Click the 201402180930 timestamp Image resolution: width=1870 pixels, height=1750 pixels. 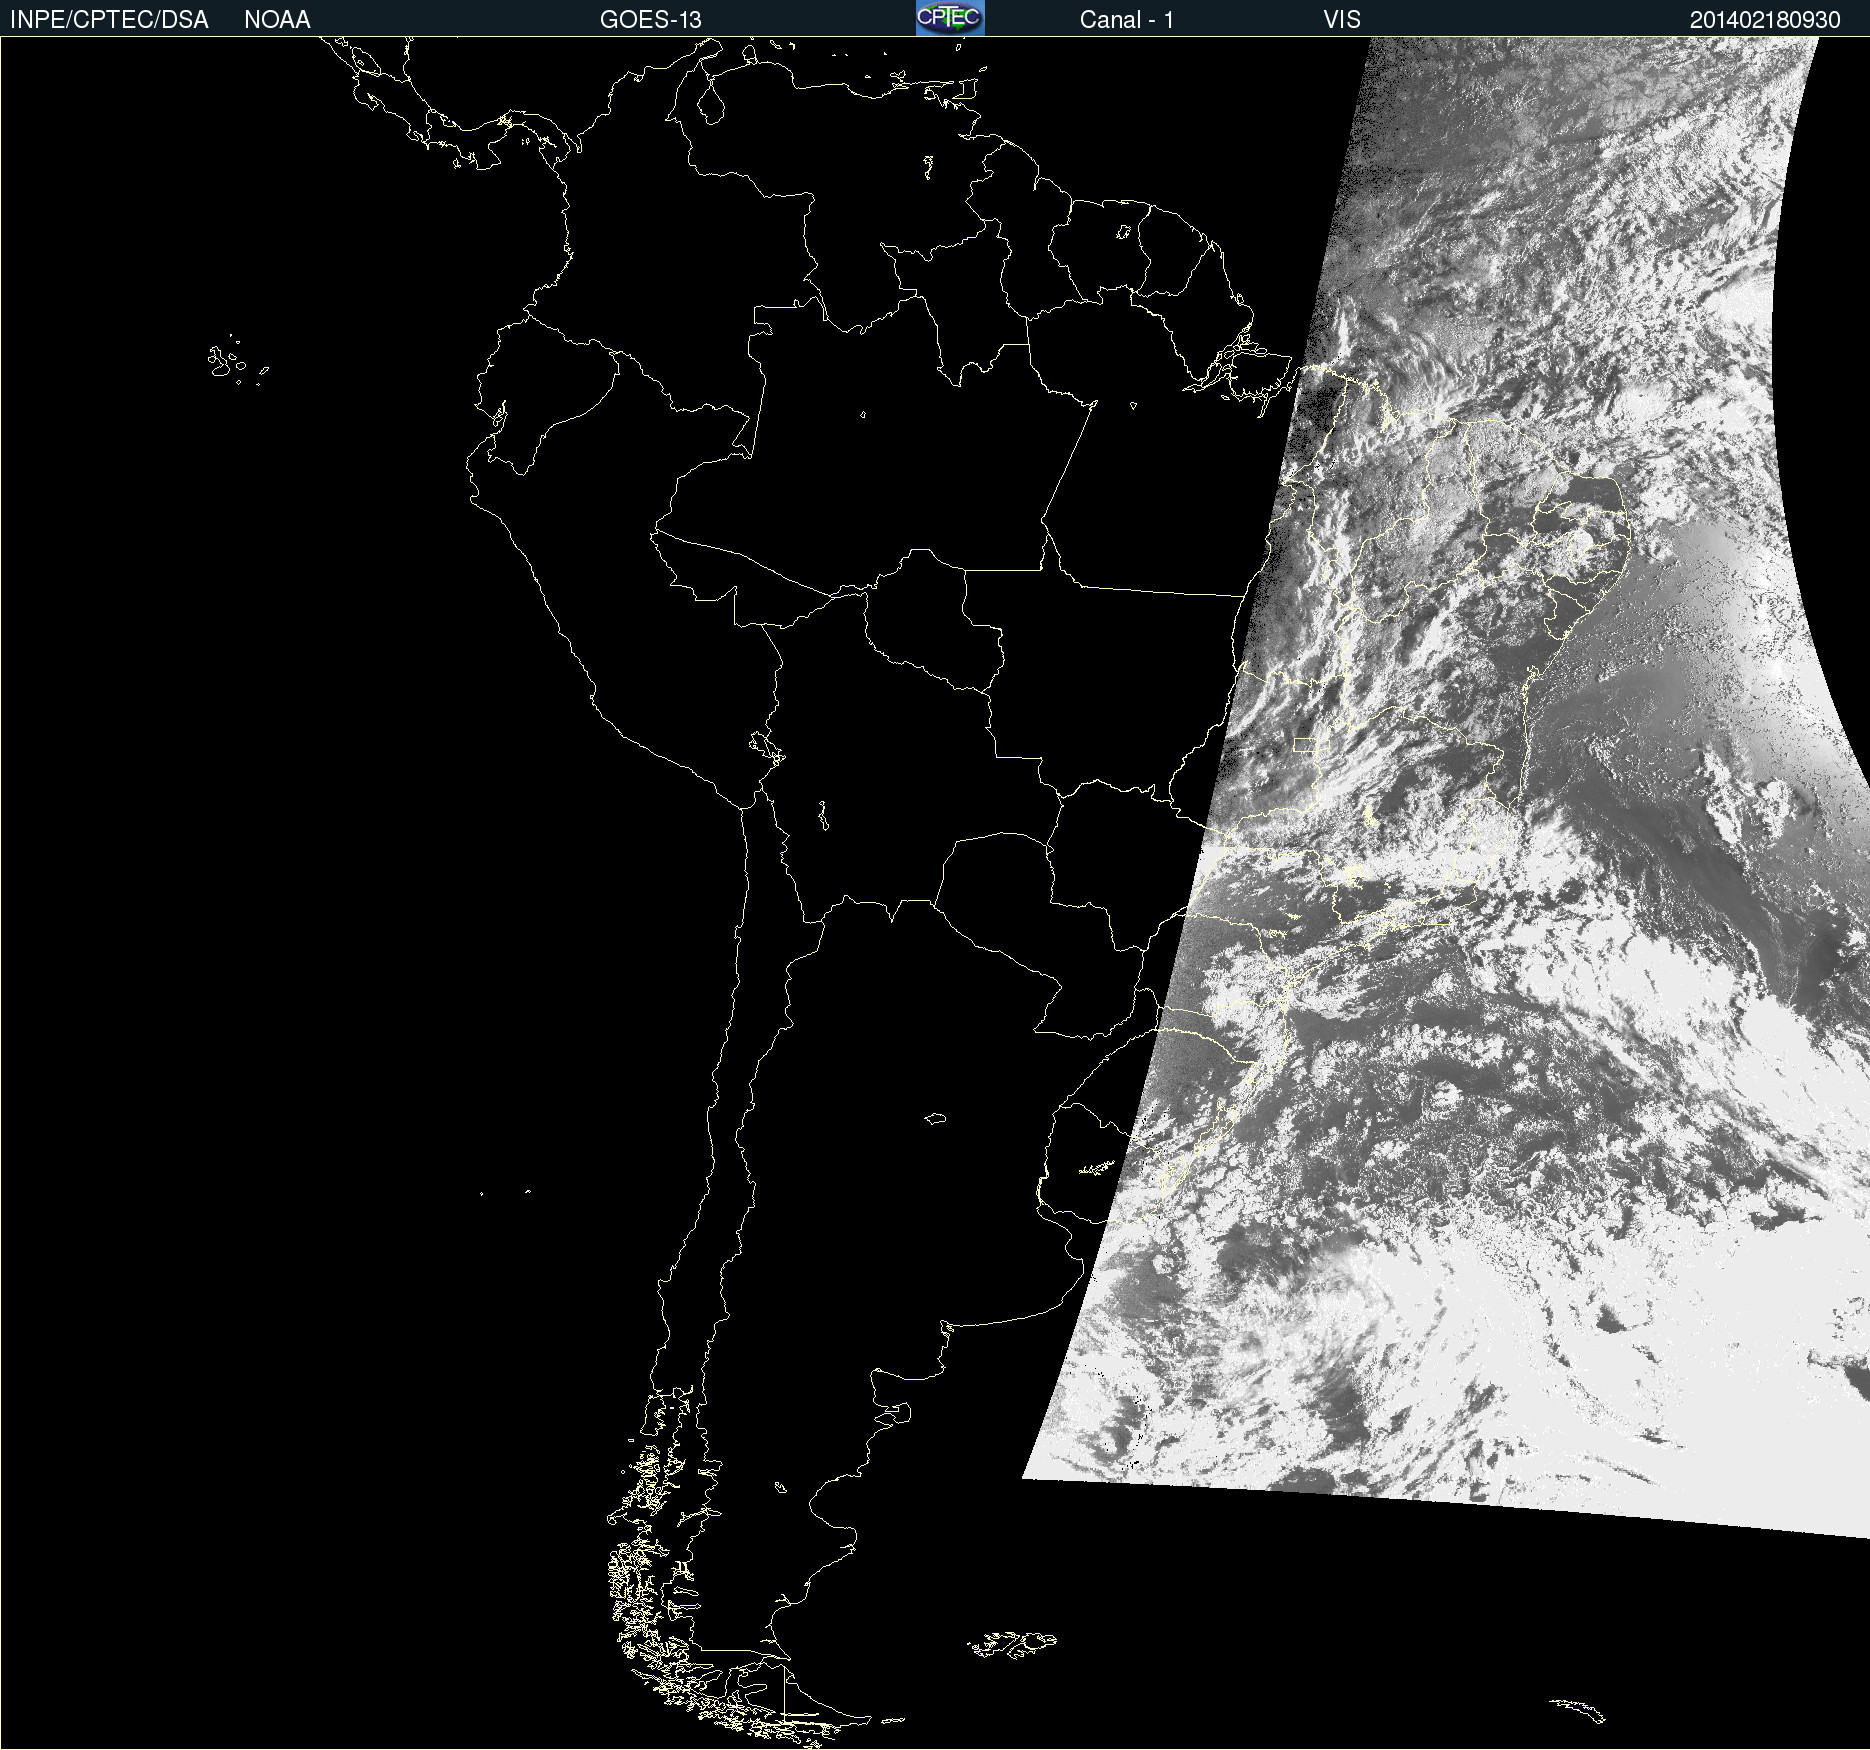click(1765, 20)
